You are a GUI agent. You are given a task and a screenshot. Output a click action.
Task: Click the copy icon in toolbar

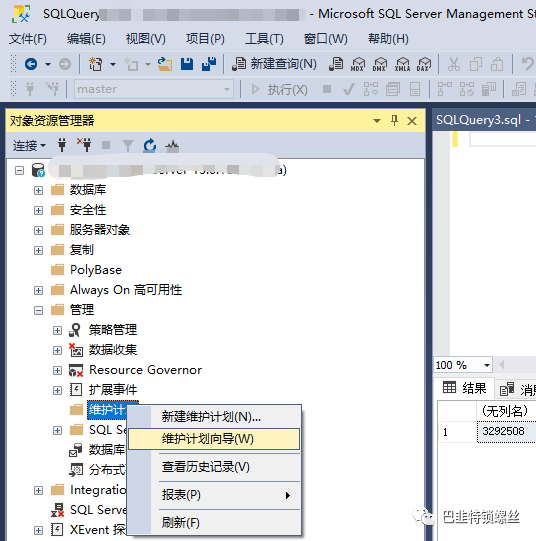click(x=476, y=64)
